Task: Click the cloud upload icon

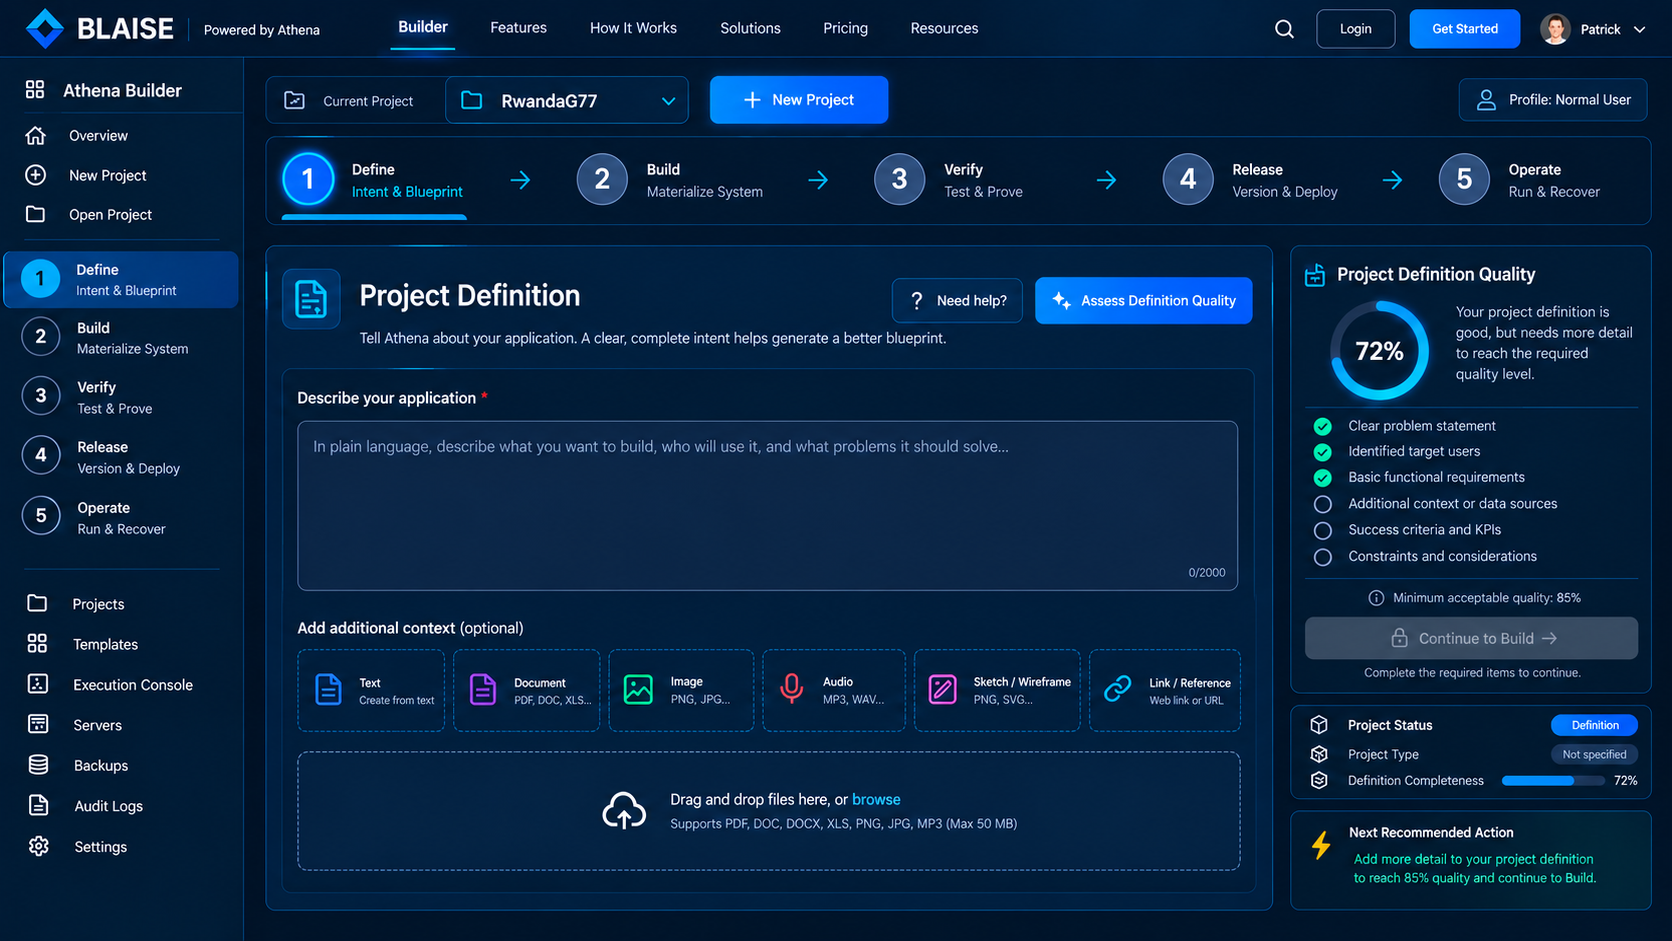Action: pos(624,810)
